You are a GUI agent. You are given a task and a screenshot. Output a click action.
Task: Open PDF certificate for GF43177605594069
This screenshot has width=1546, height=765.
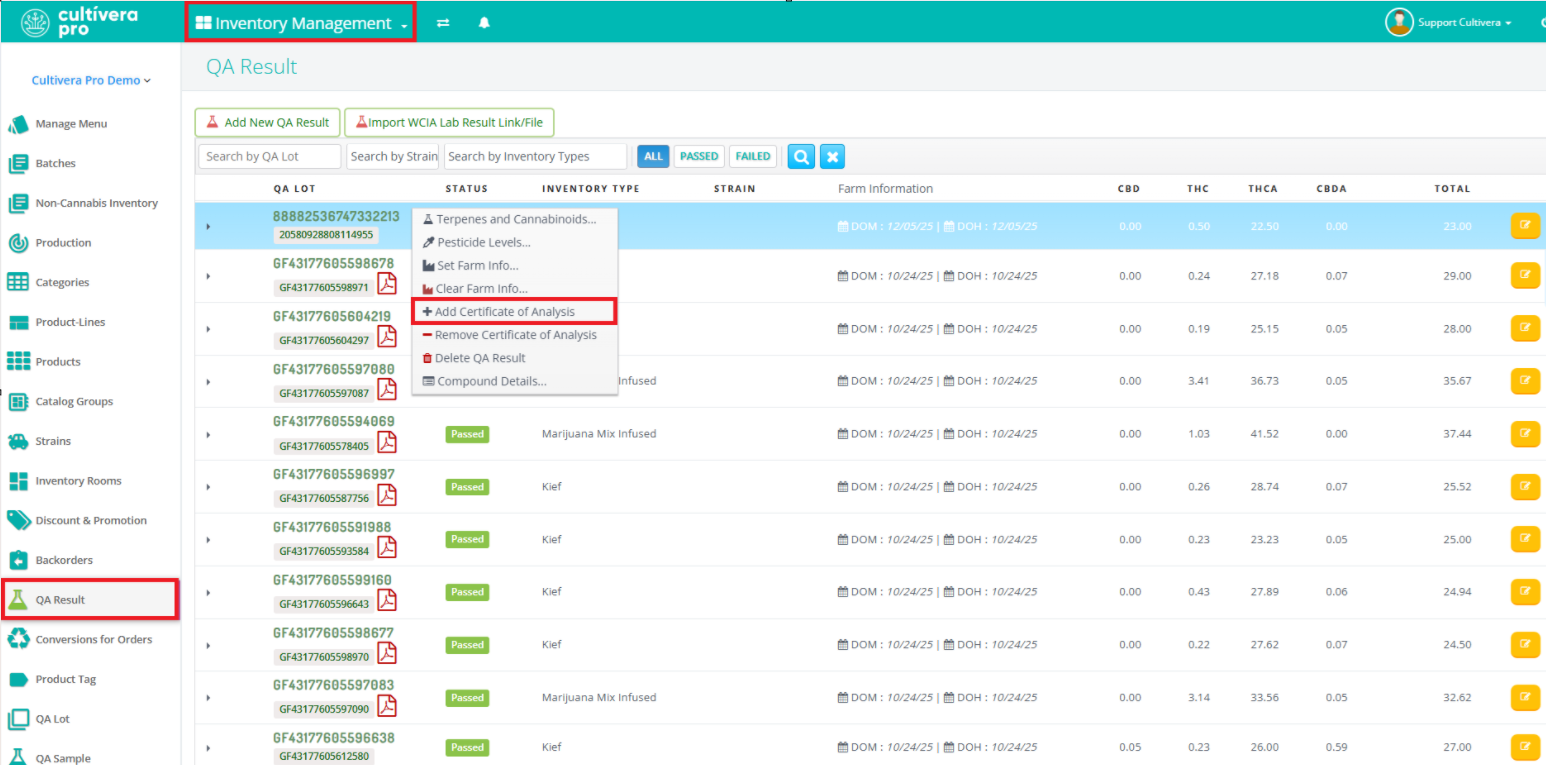tap(386, 443)
